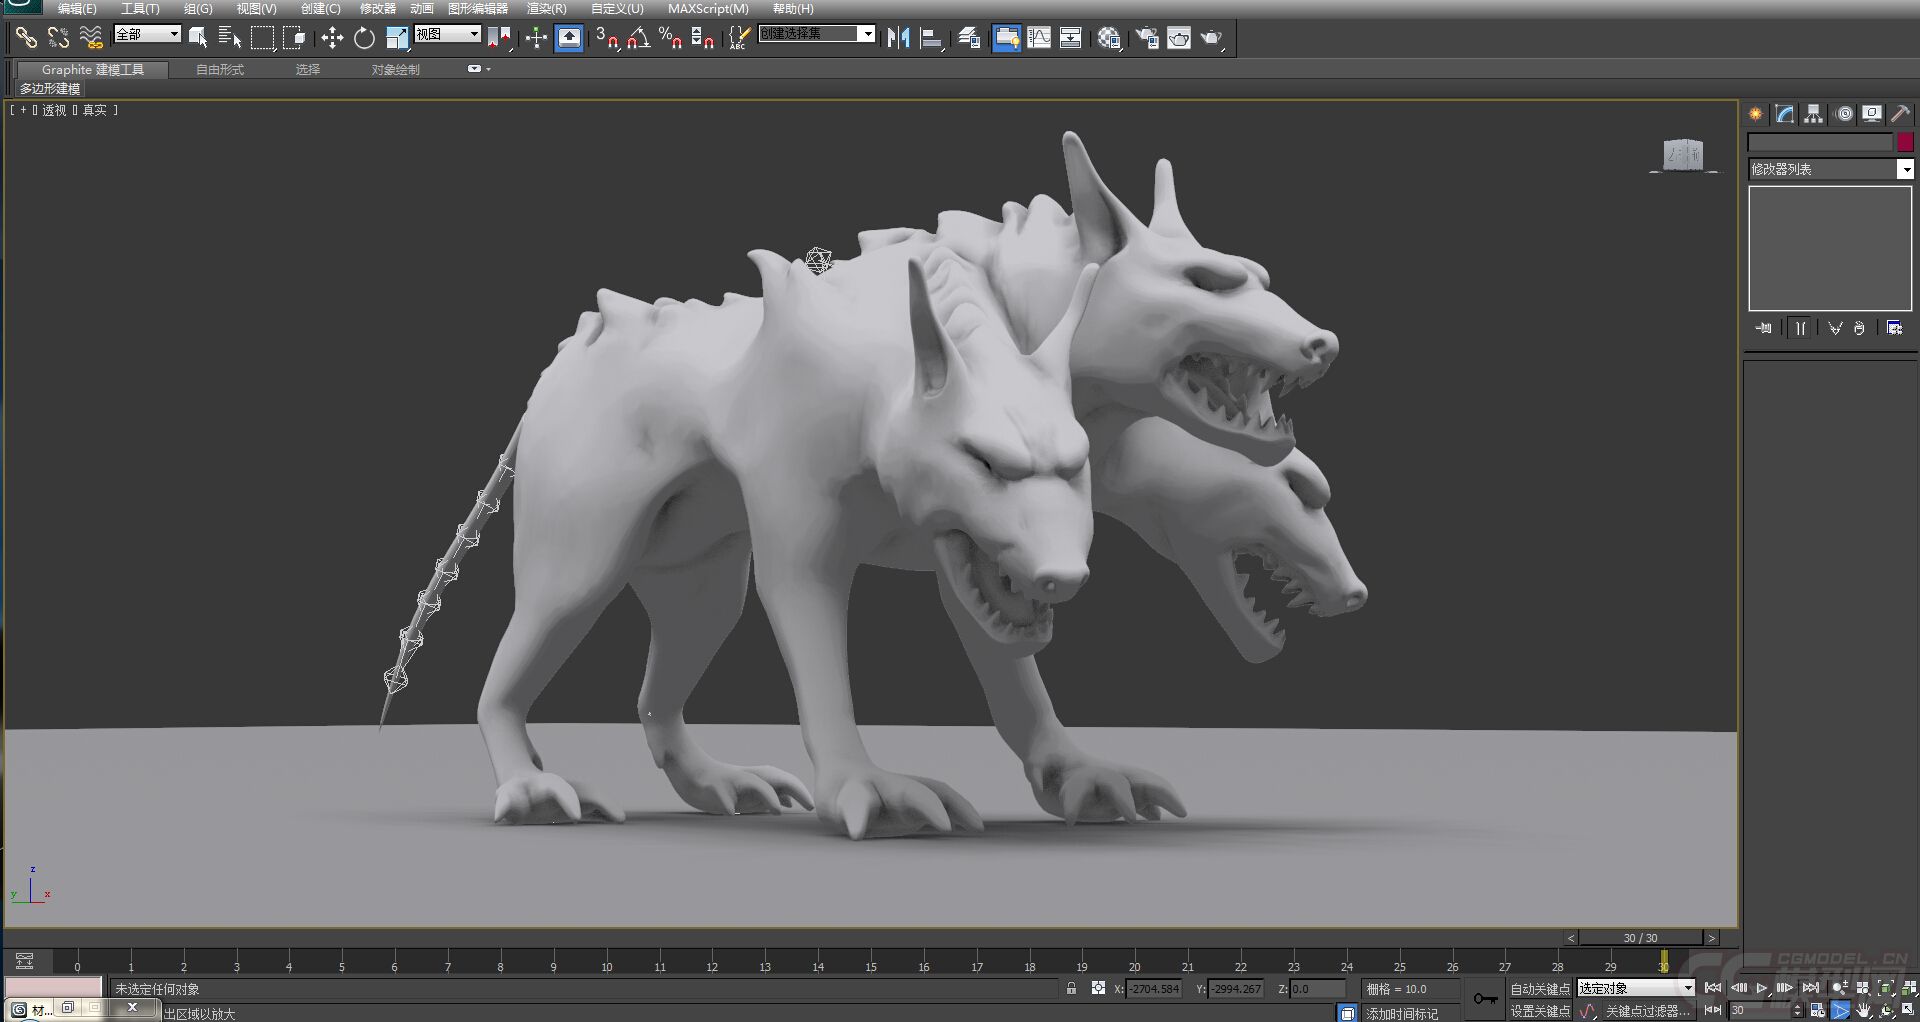Screen dimensions: 1920x1022
Task: Toggle the Percent Snap button
Action: [x=671, y=38]
